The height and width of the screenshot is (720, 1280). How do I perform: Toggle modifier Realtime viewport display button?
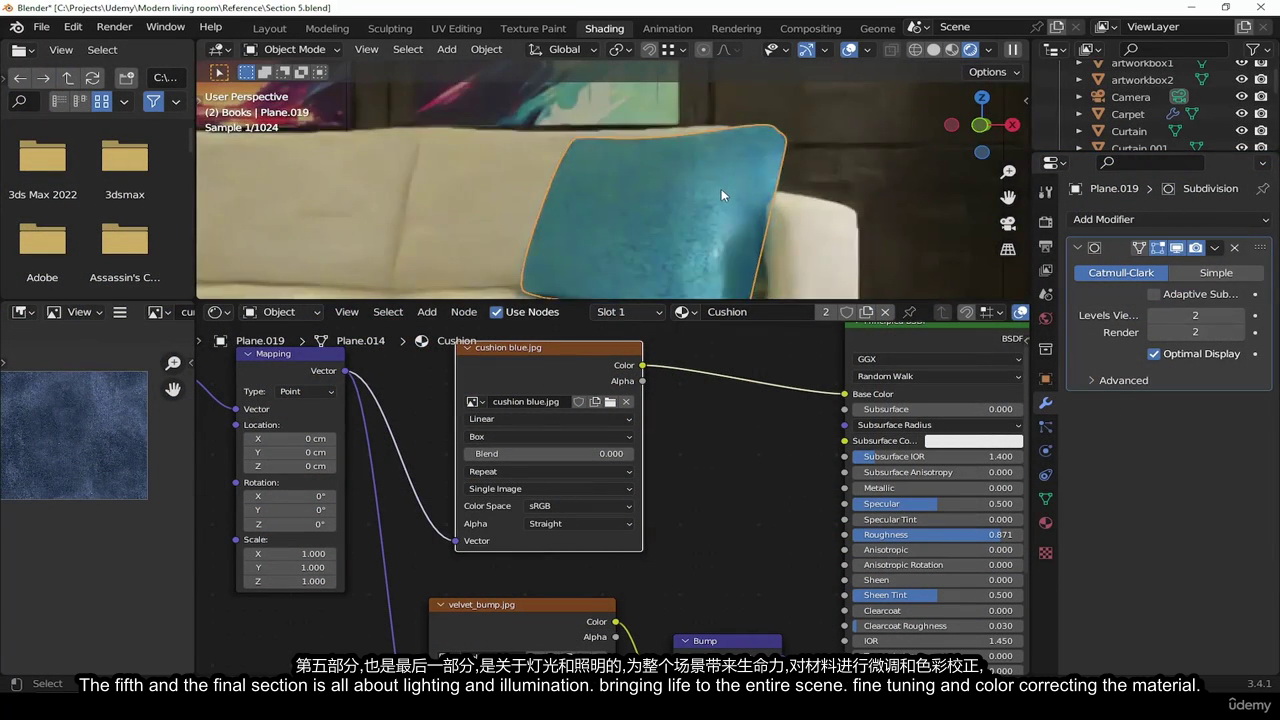point(1177,248)
